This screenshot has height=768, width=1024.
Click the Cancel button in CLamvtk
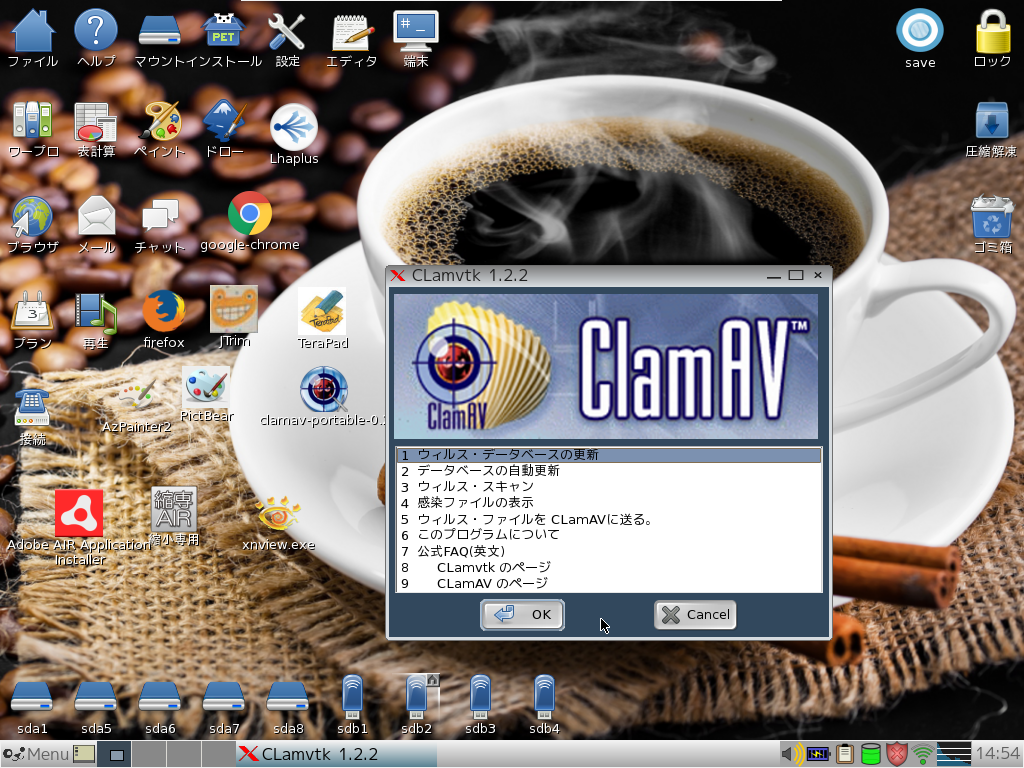(x=695, y=615)
